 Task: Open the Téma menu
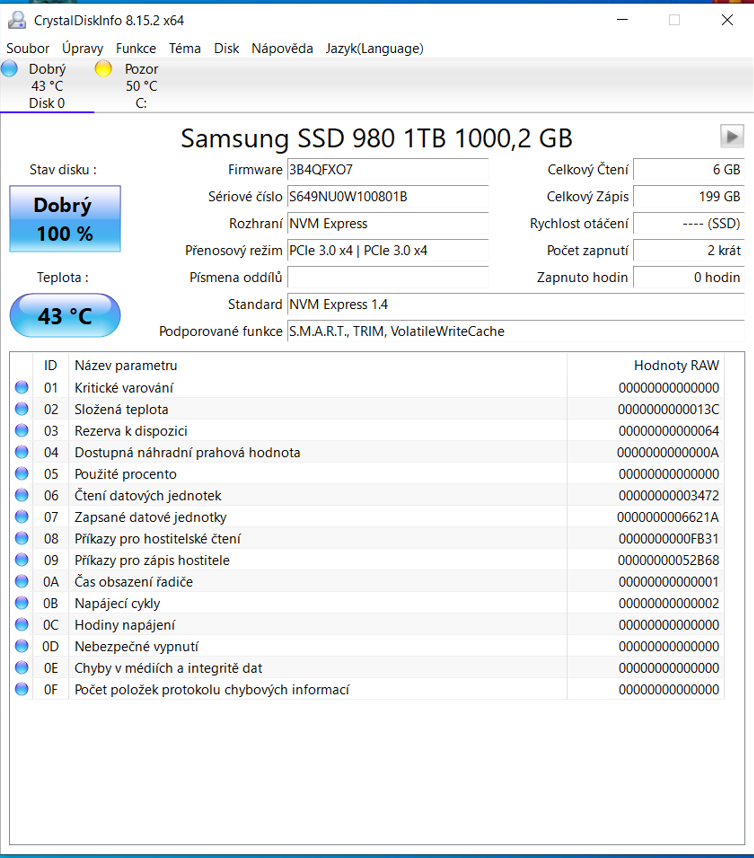(184, 48)
